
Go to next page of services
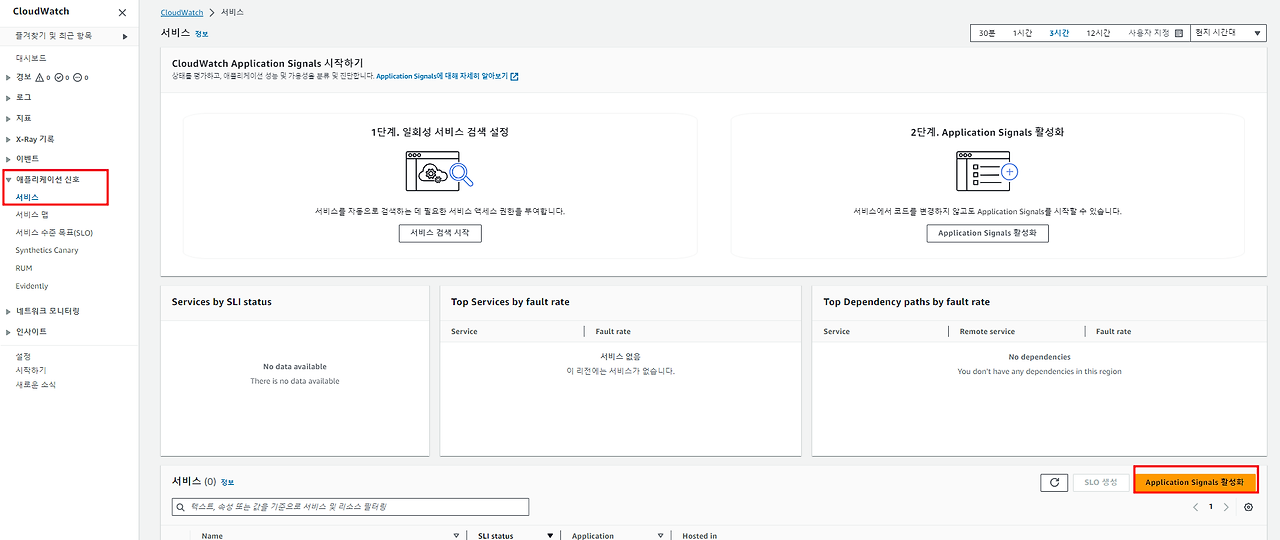(x=1227, y=507)
